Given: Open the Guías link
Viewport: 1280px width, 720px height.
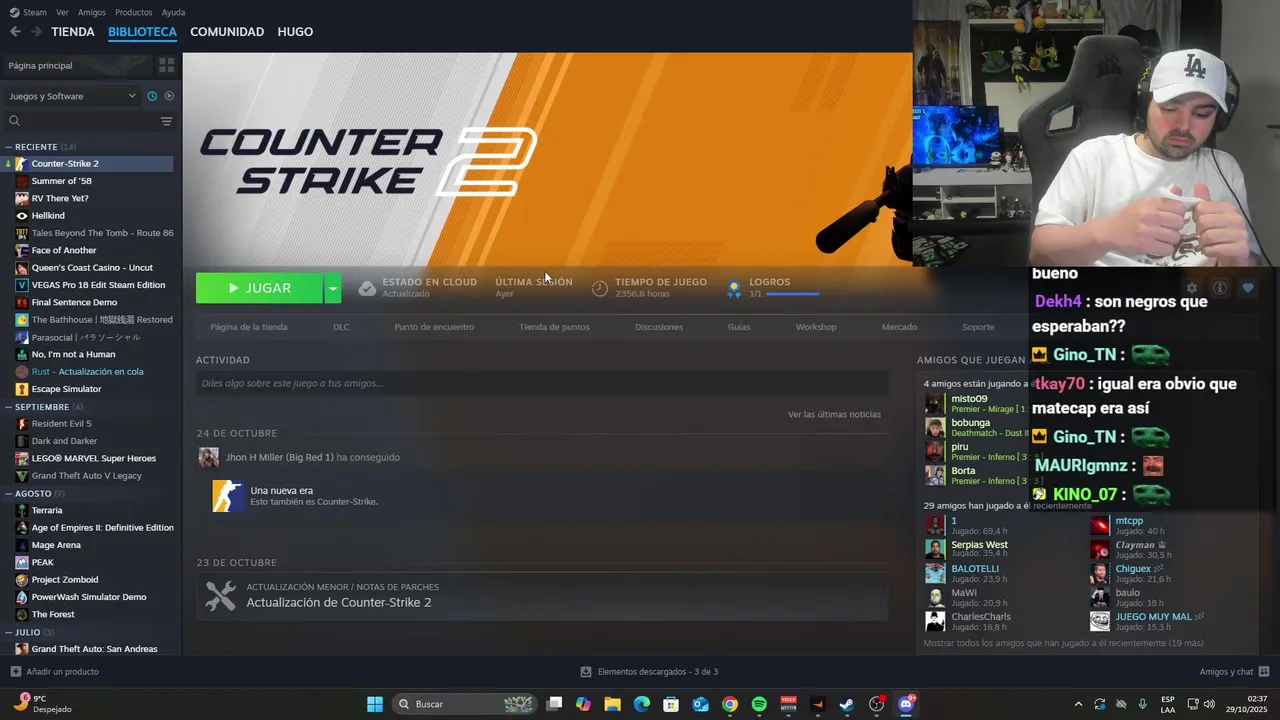Looking at the screenshot, I should pyautogui.click(x=739, y=327).
